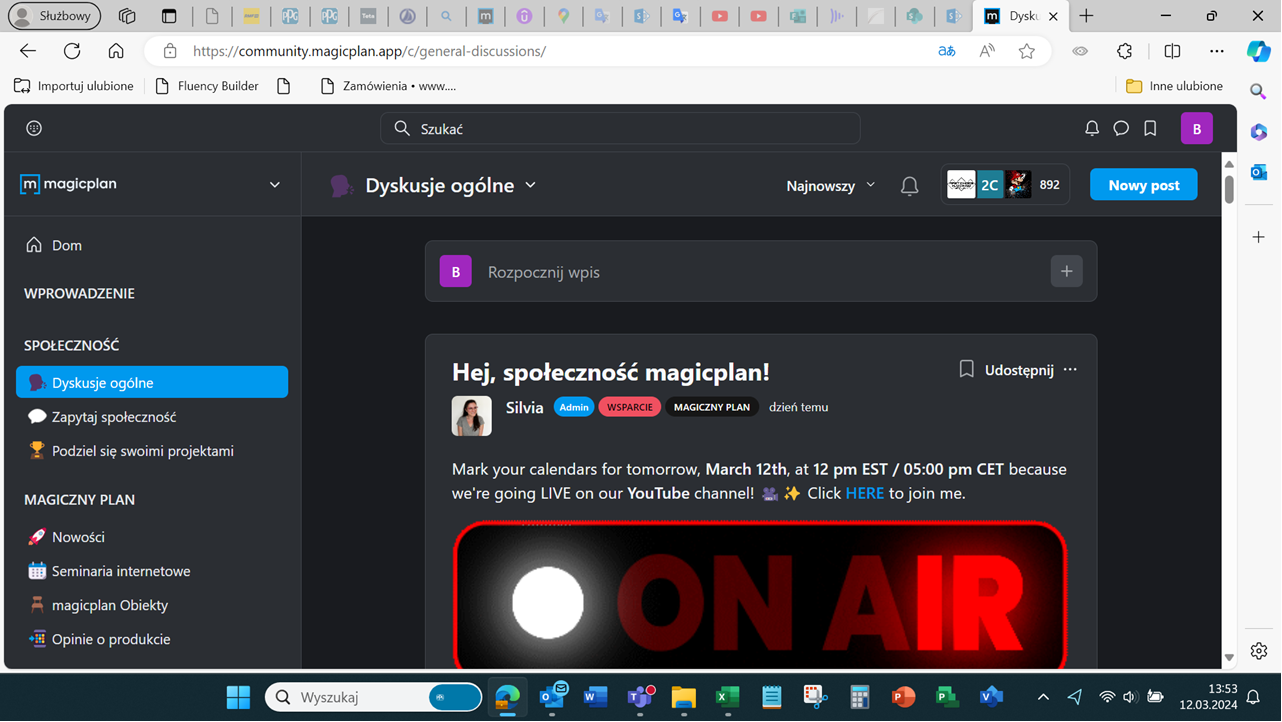The height and width of the screenshot is (722, 1282).
Task: Open a new browser tab
Action: (1086, 16)
